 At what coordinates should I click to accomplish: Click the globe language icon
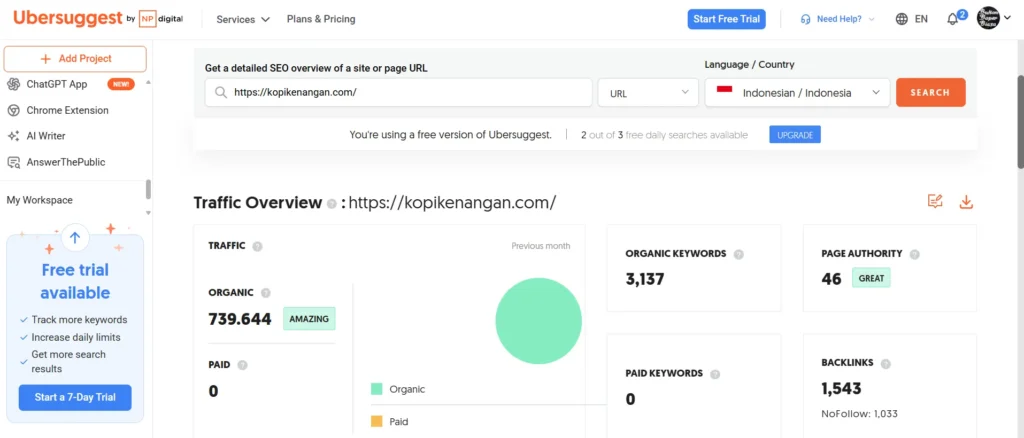902,19
